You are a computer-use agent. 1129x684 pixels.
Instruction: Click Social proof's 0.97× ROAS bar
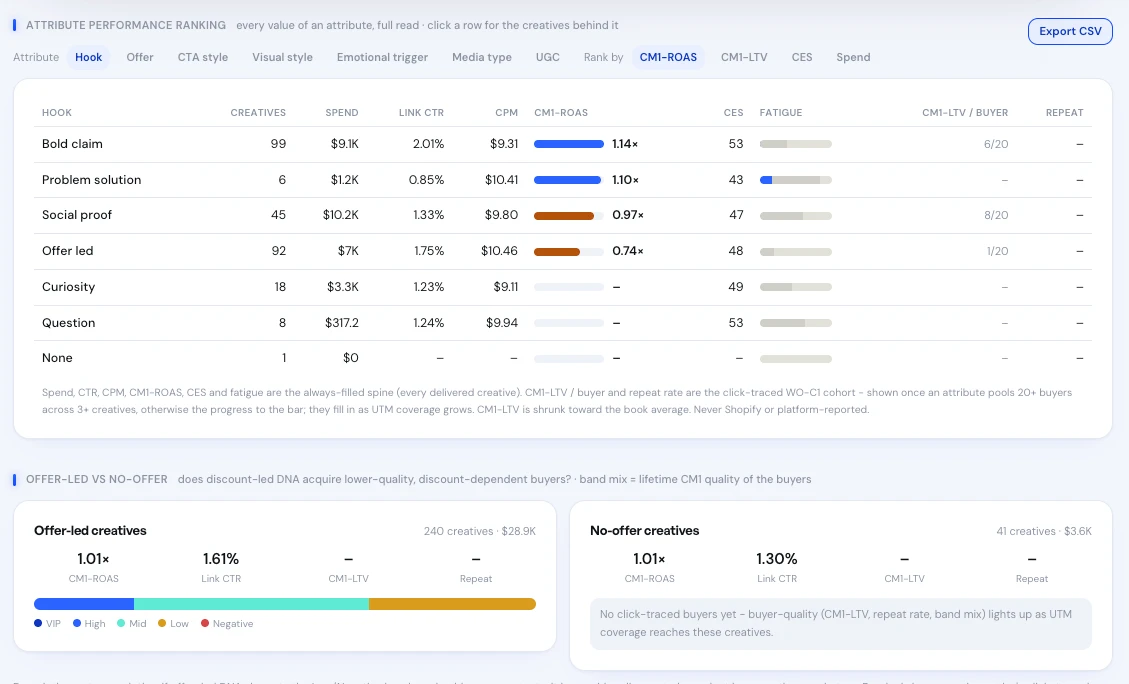pyautogui.click(x=569, y=215)
